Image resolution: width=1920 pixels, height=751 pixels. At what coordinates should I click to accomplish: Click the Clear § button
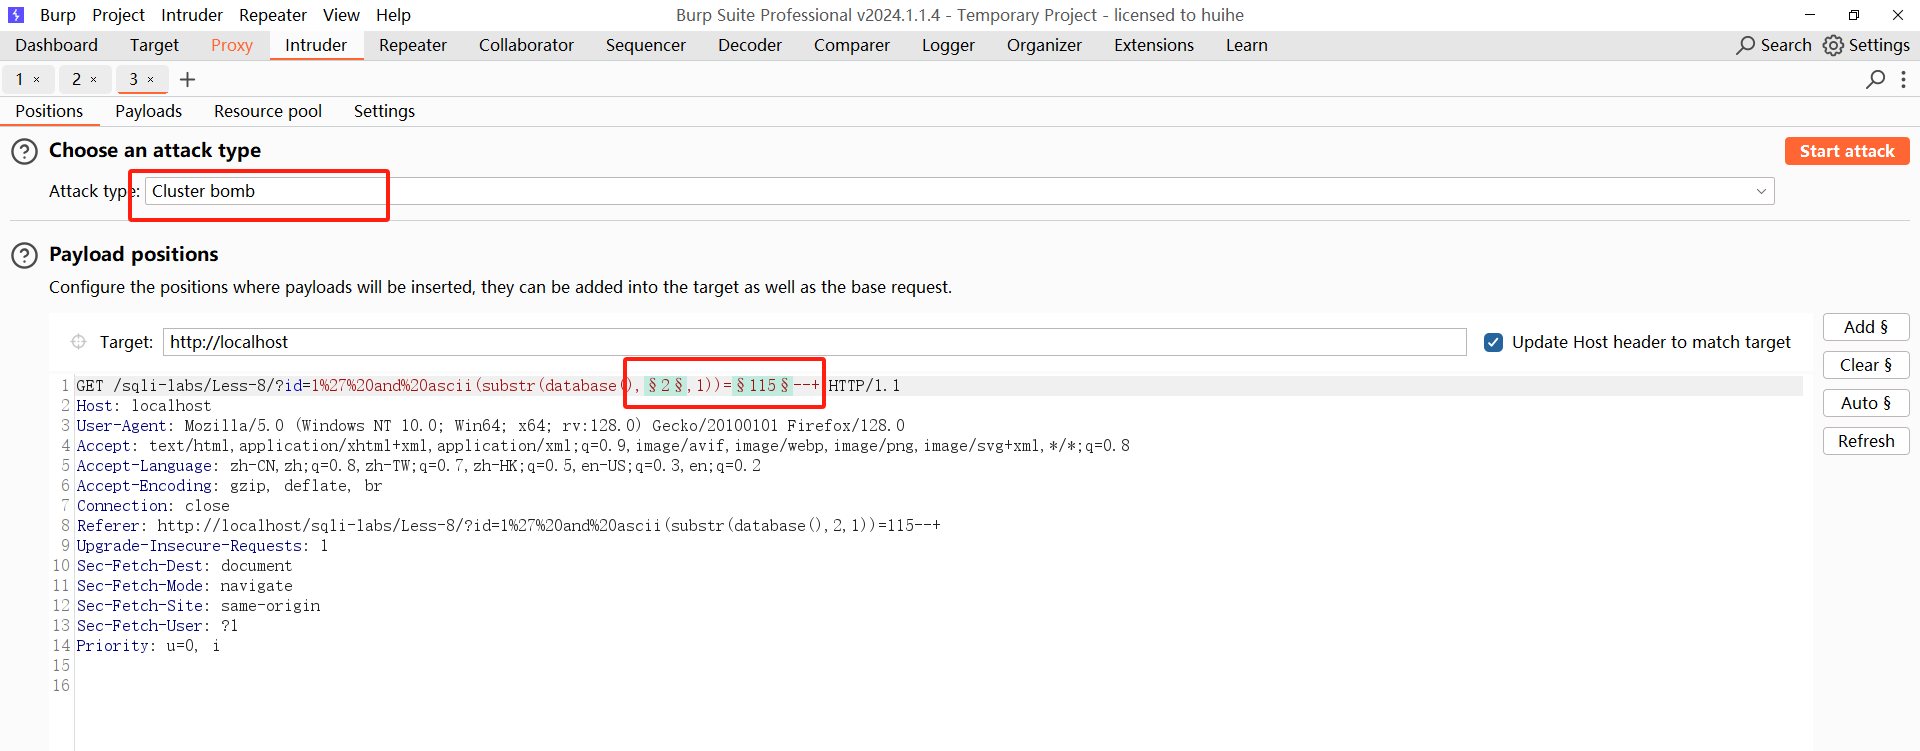1866,365
